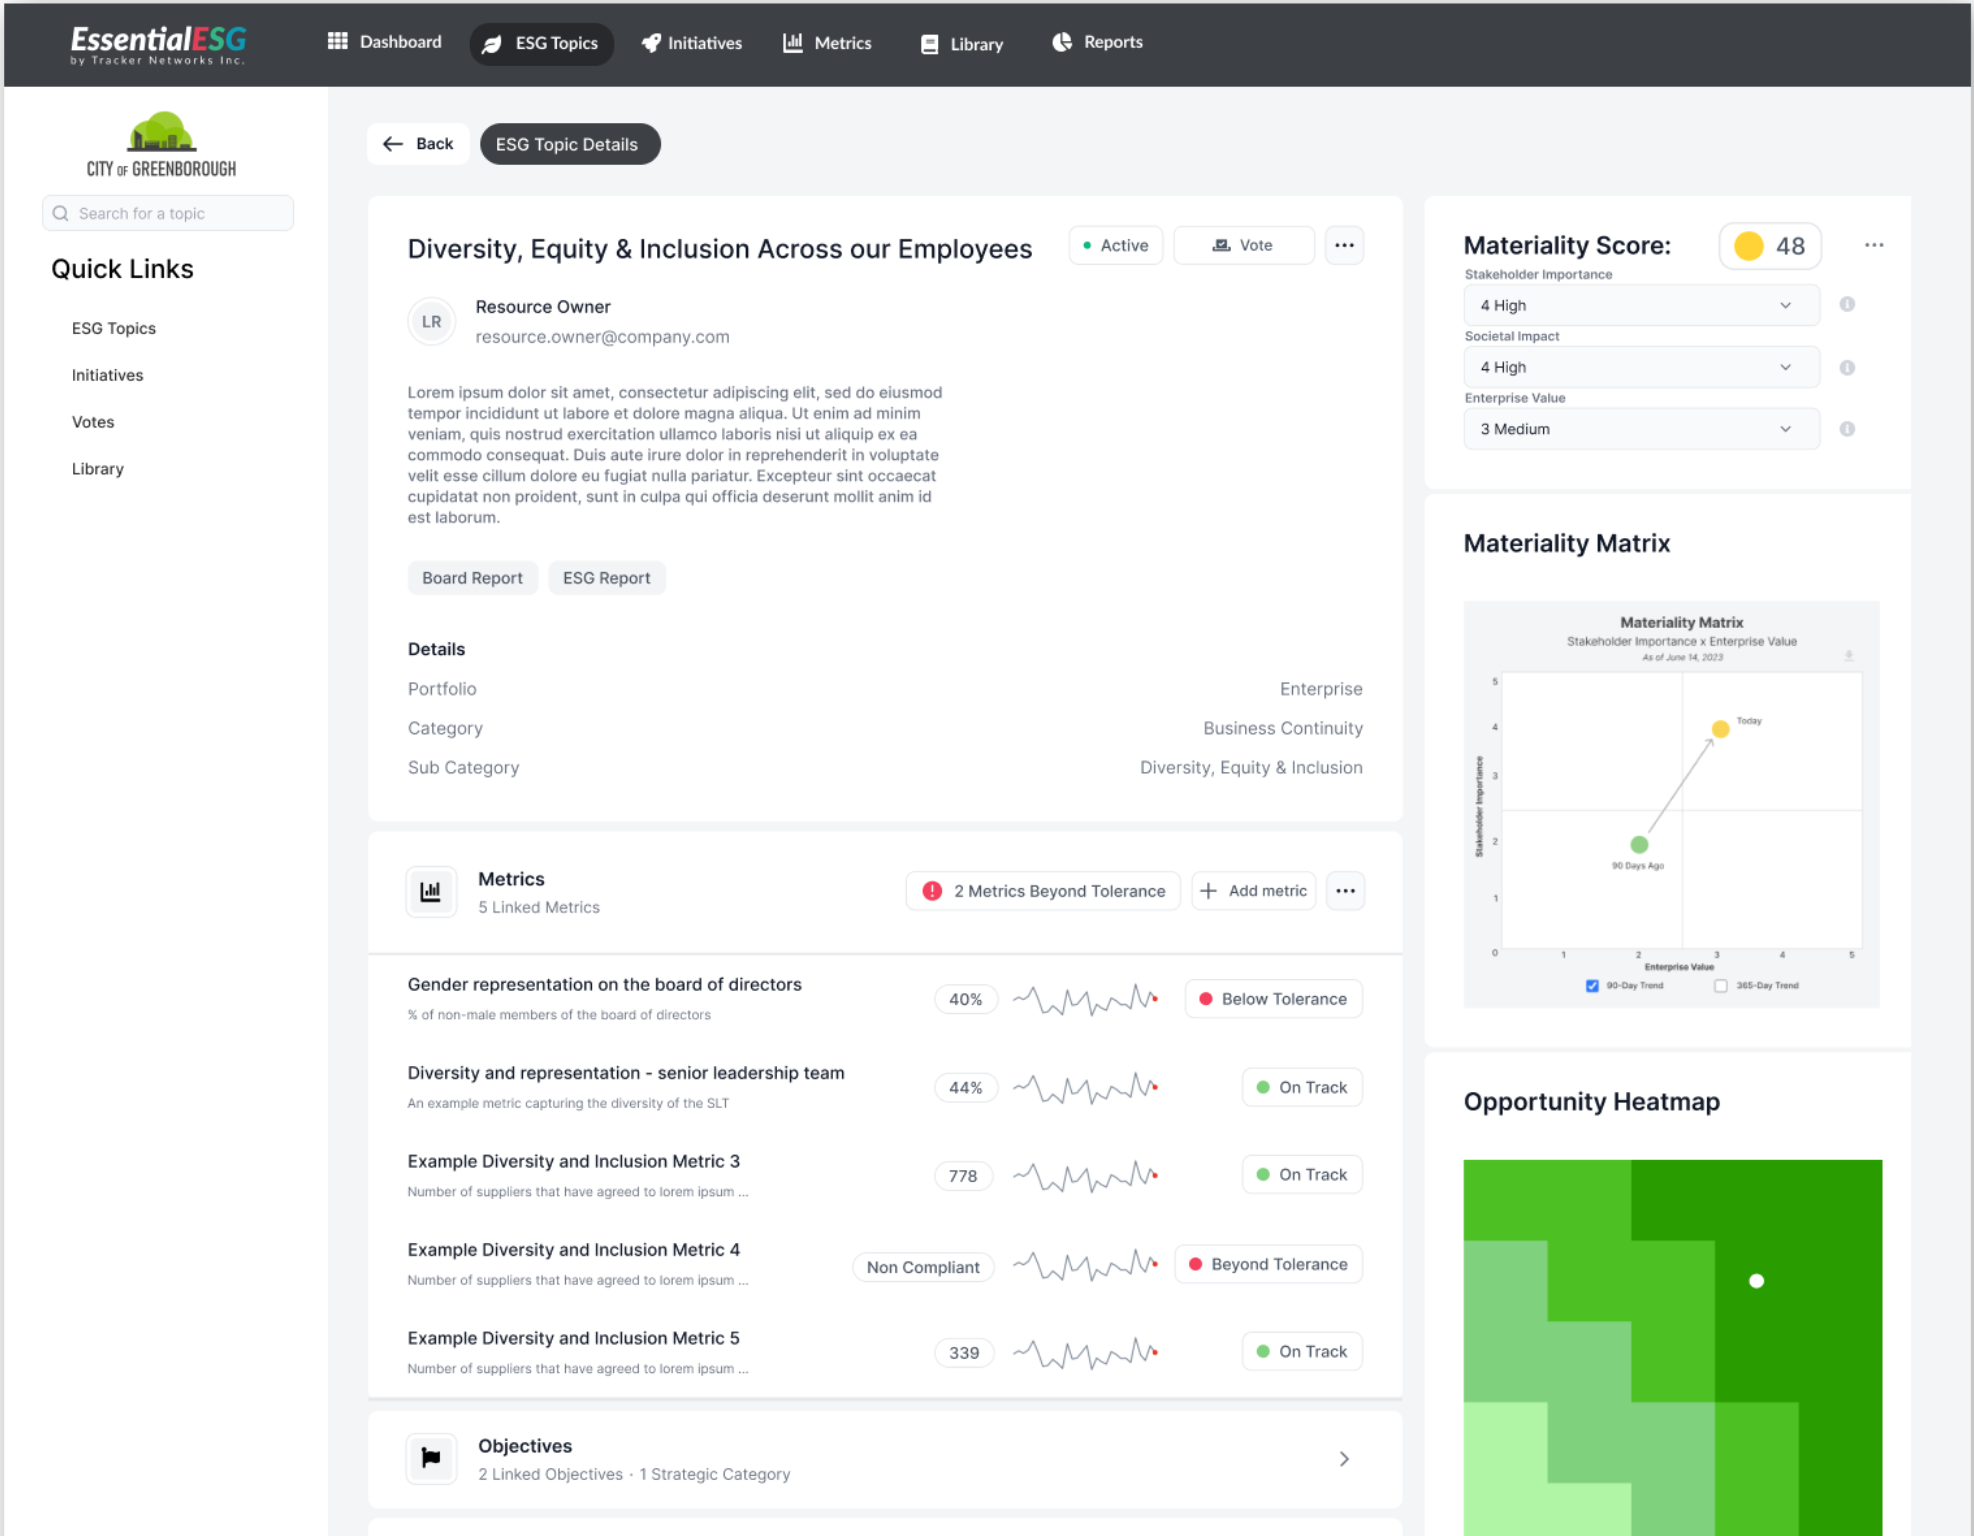Click the Add metric button
1974x1536 pixels.
pyautogui.click(x=1253, y=891)
